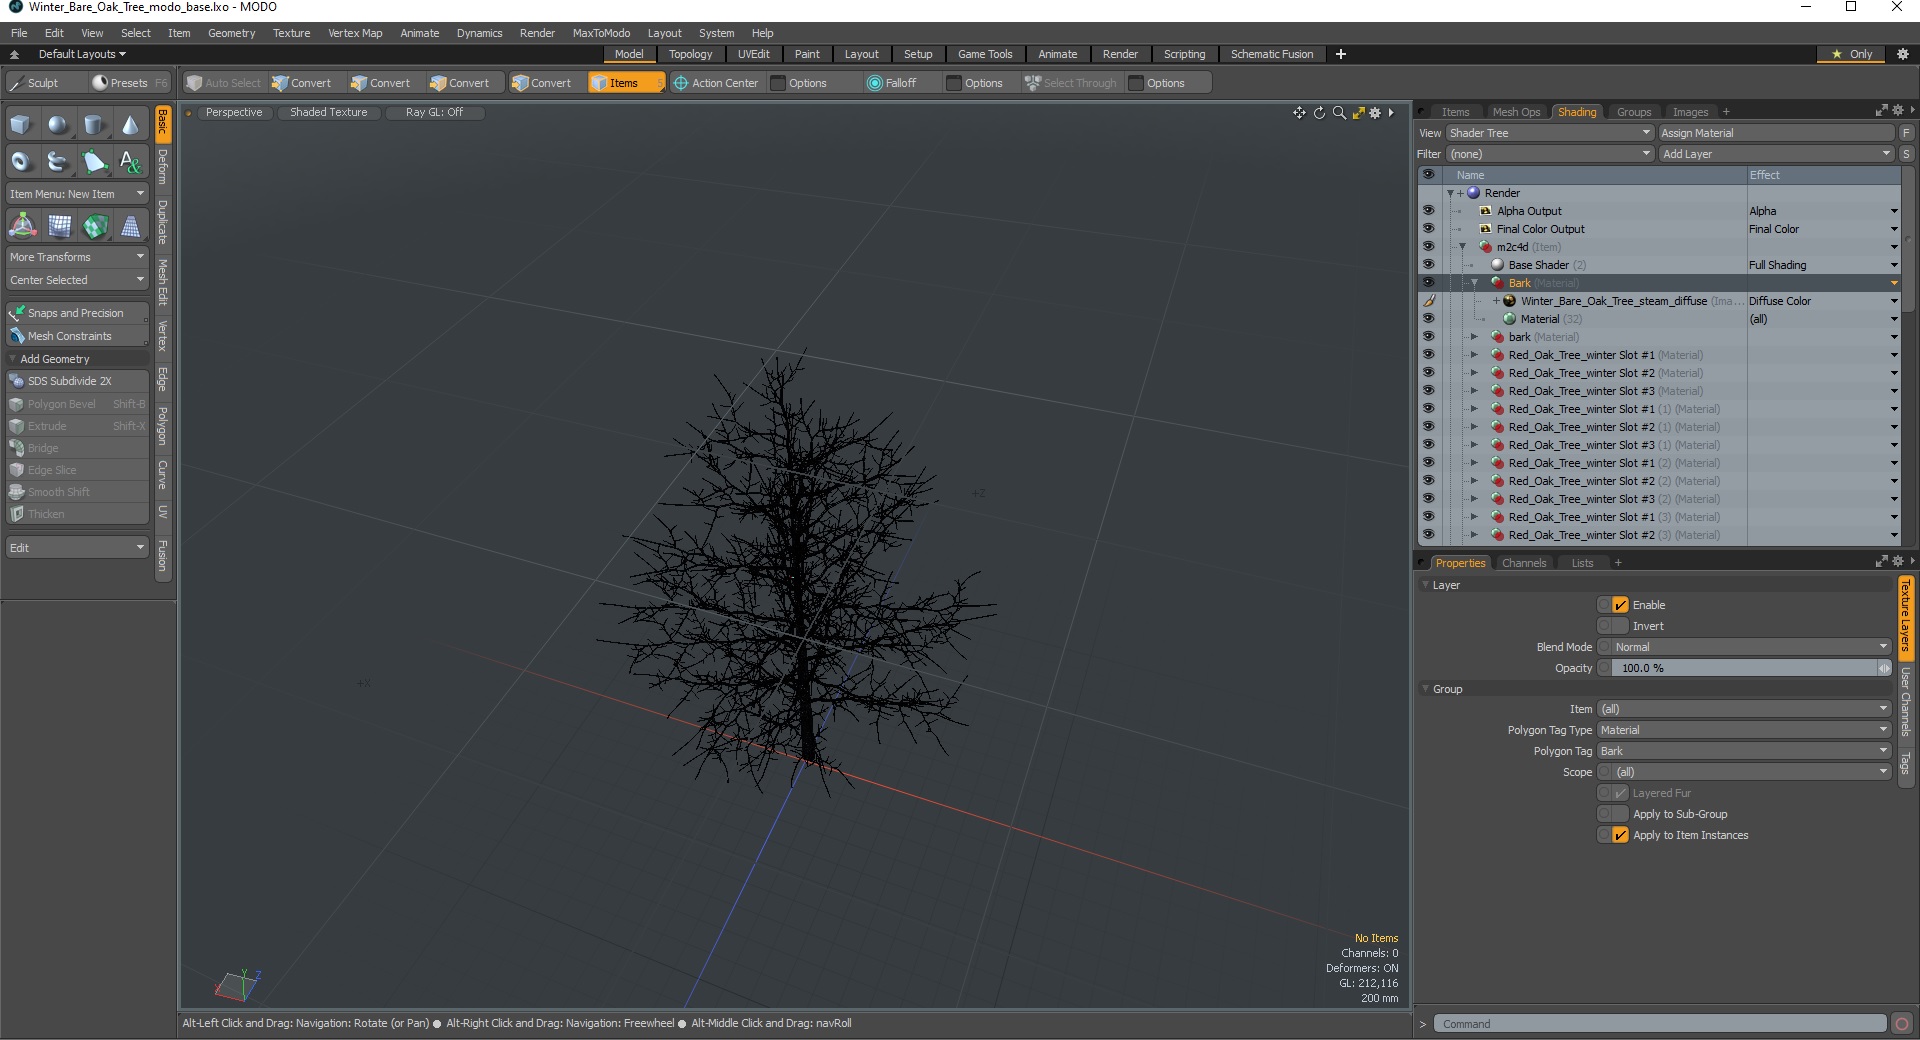The image size is (1920, 1040).
Task: Click Mesh Constraints button
Action: pyautogui.click(x=77, y=336)
